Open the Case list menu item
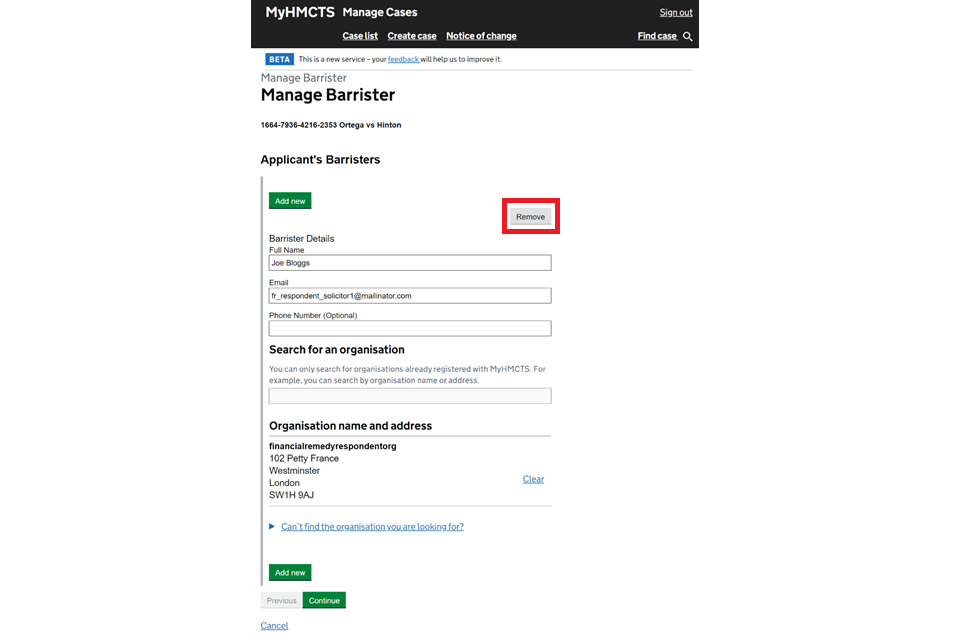This screenshot has height=640, width=960. coord(360,36)
